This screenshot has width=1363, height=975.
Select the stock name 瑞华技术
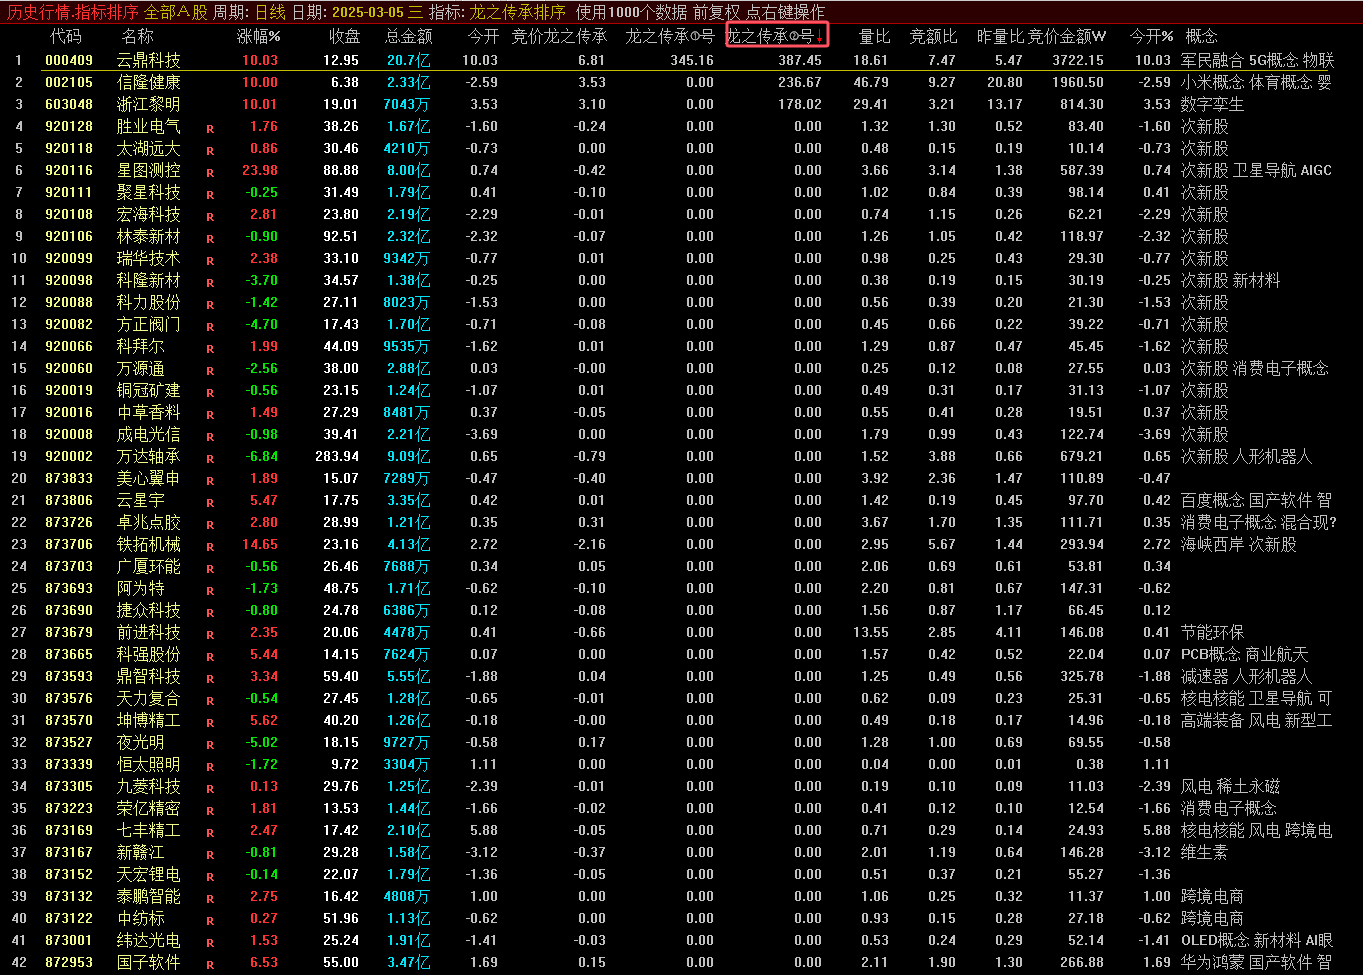coord(149,258)
